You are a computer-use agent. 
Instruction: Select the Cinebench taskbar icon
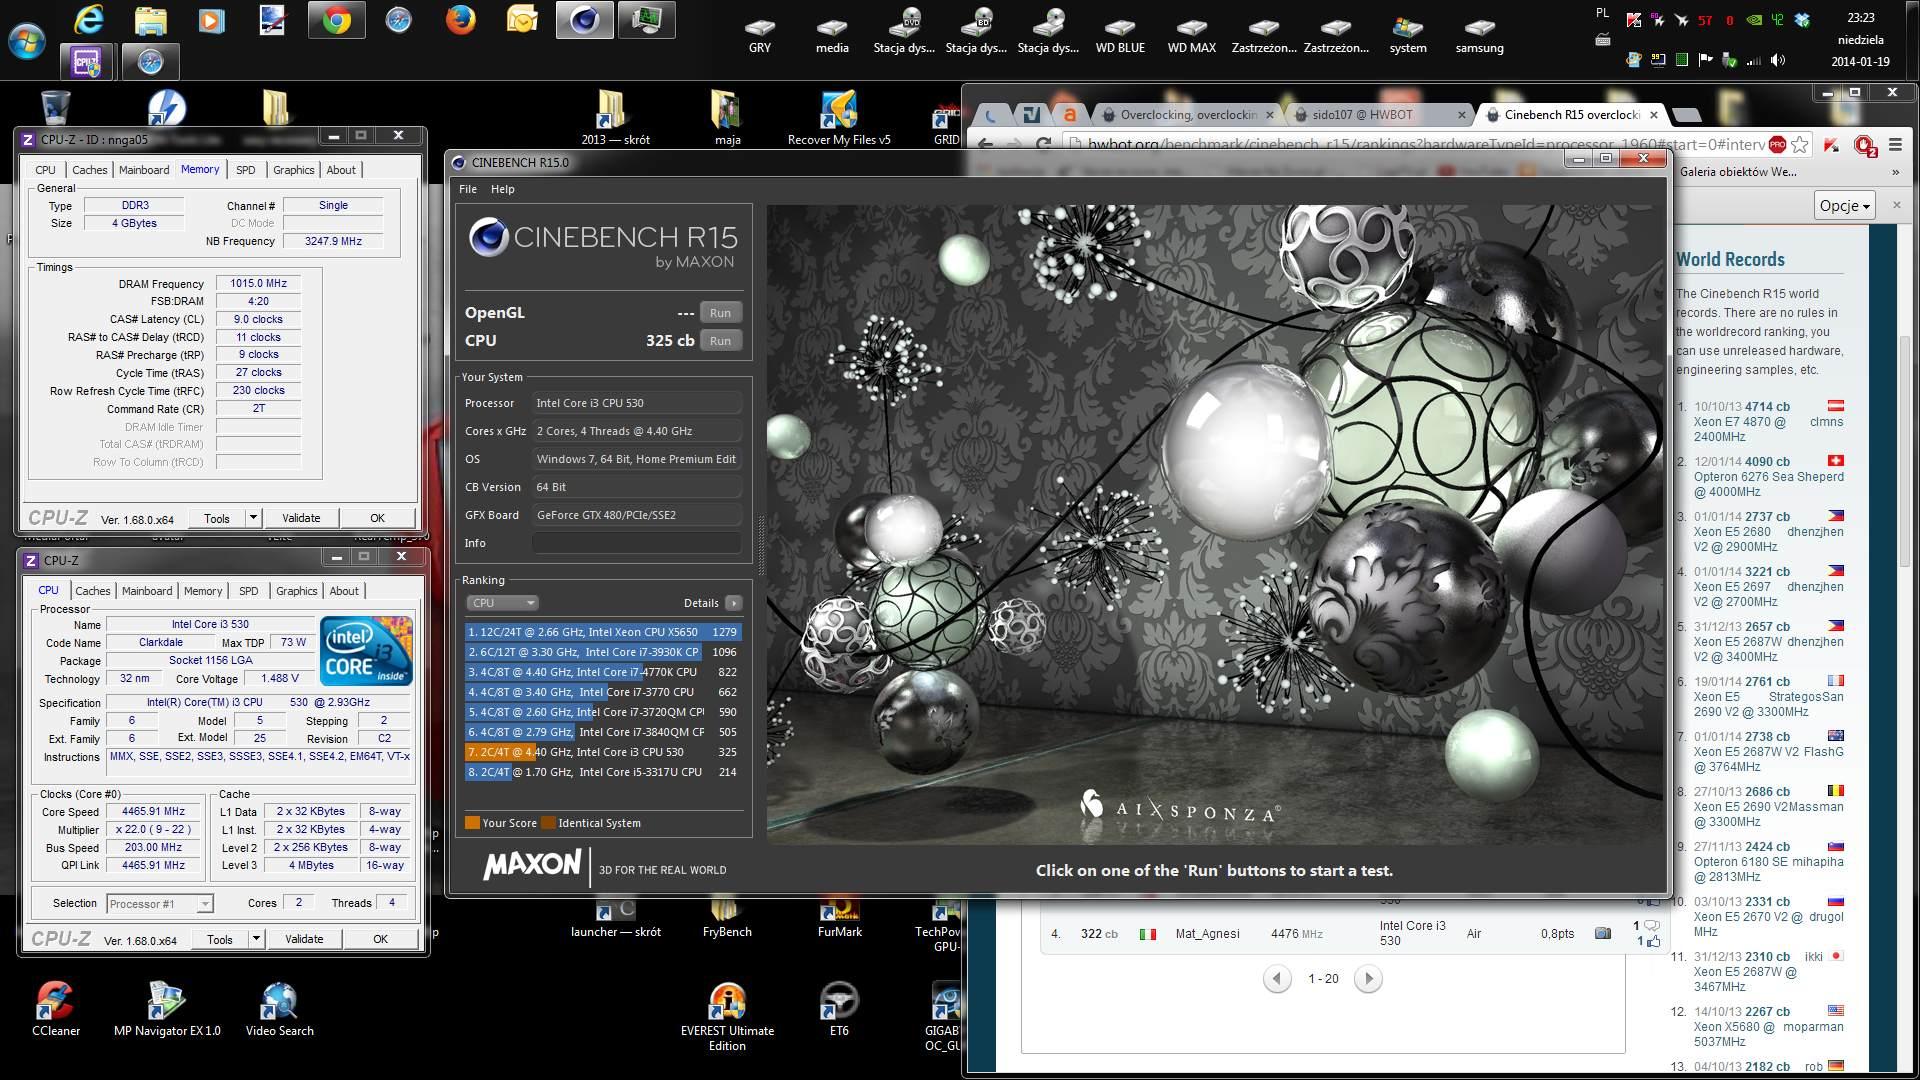tap(584, 20)
